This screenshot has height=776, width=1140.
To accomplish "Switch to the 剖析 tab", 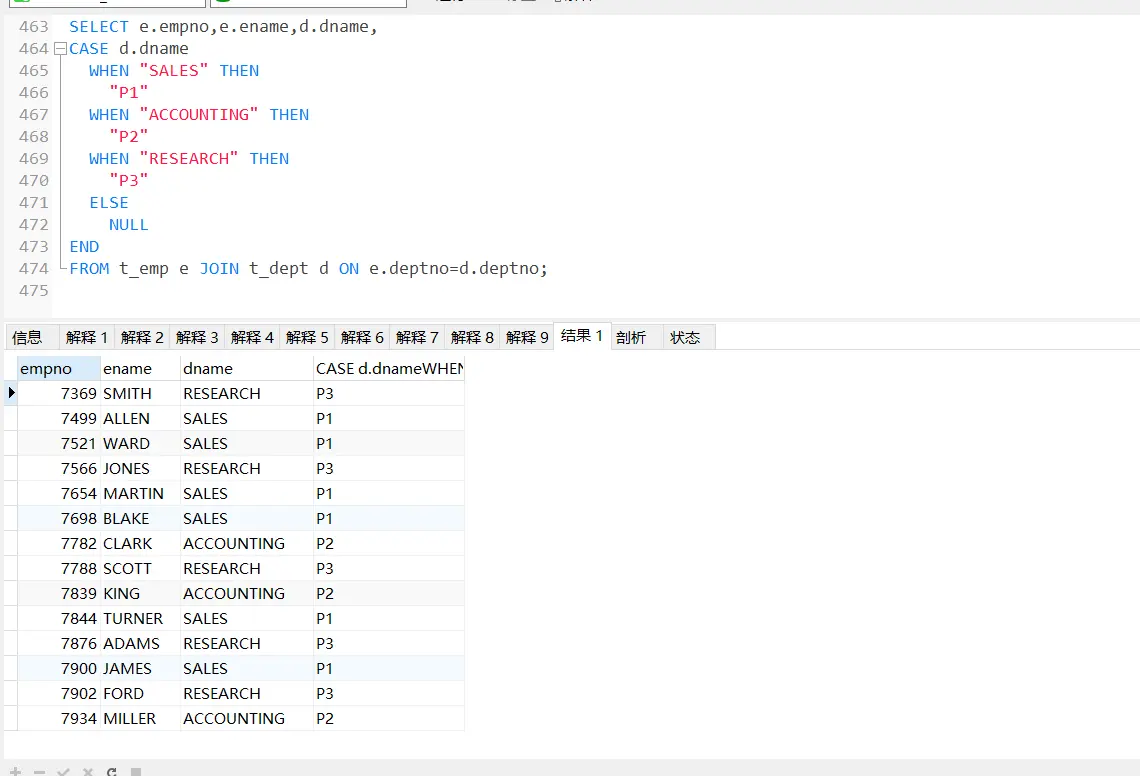I will click(x=631, y=337).
